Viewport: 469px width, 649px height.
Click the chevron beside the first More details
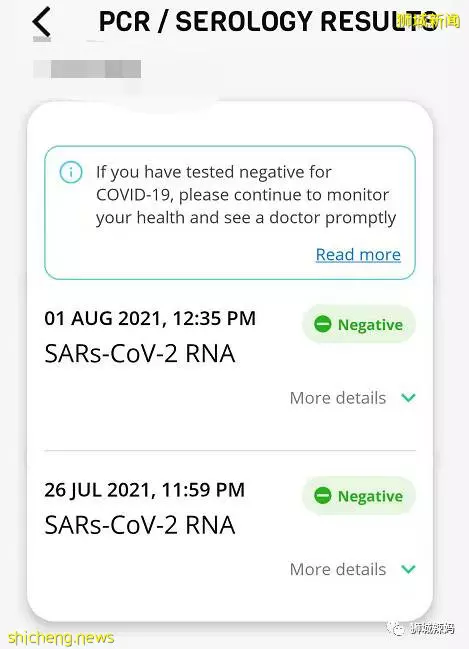pyautogui.click(x=409, y=398)
